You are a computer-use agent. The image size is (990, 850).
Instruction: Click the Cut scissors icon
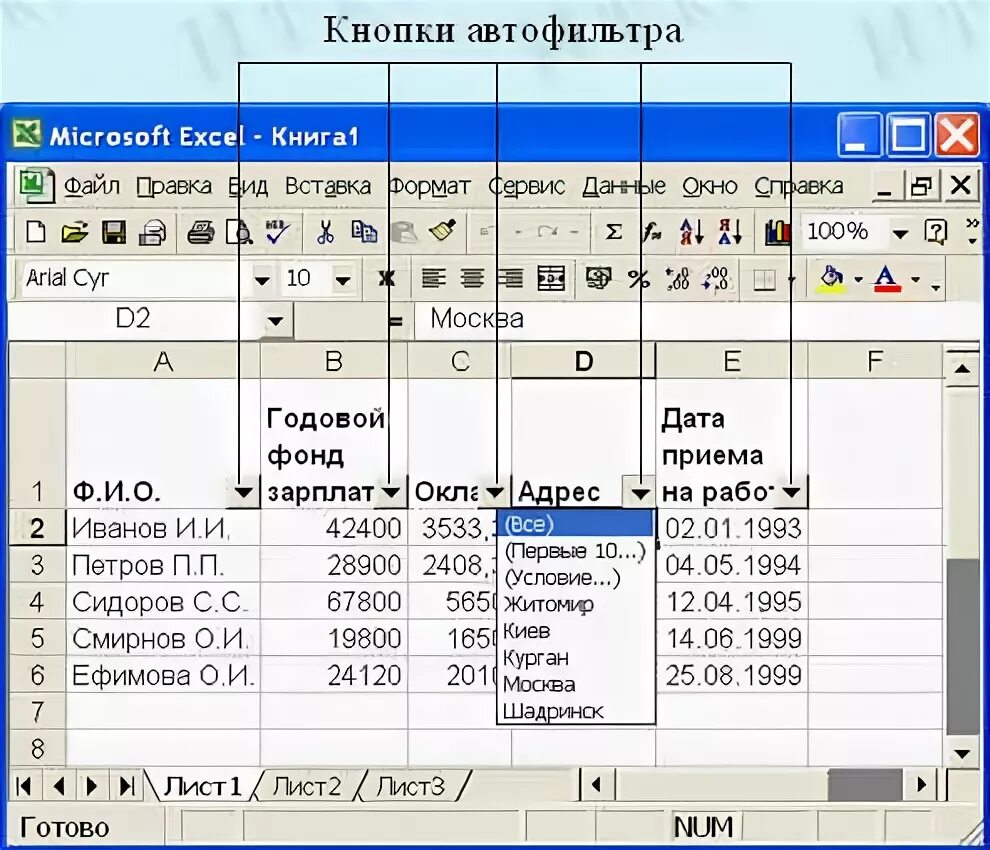(325, 232)
